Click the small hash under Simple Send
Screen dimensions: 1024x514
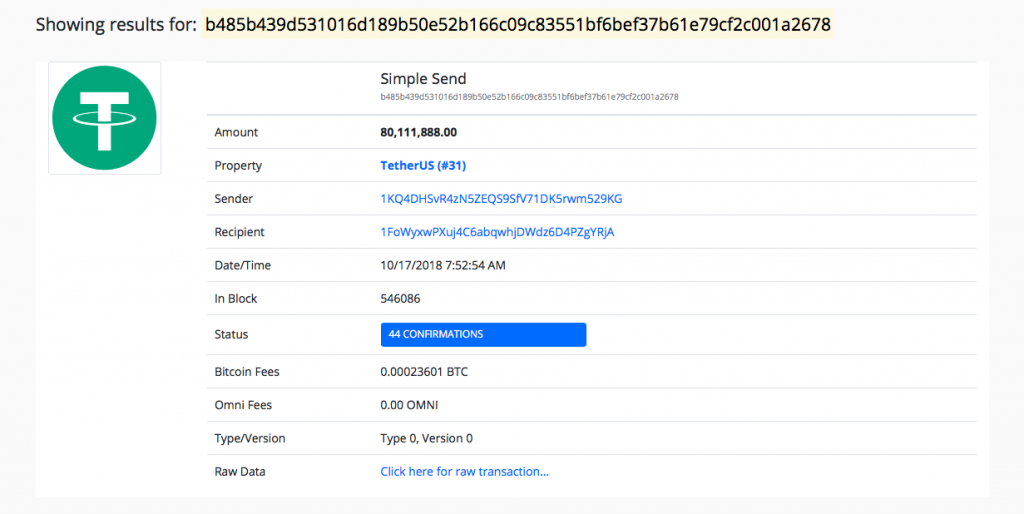(x=529, y=97)
